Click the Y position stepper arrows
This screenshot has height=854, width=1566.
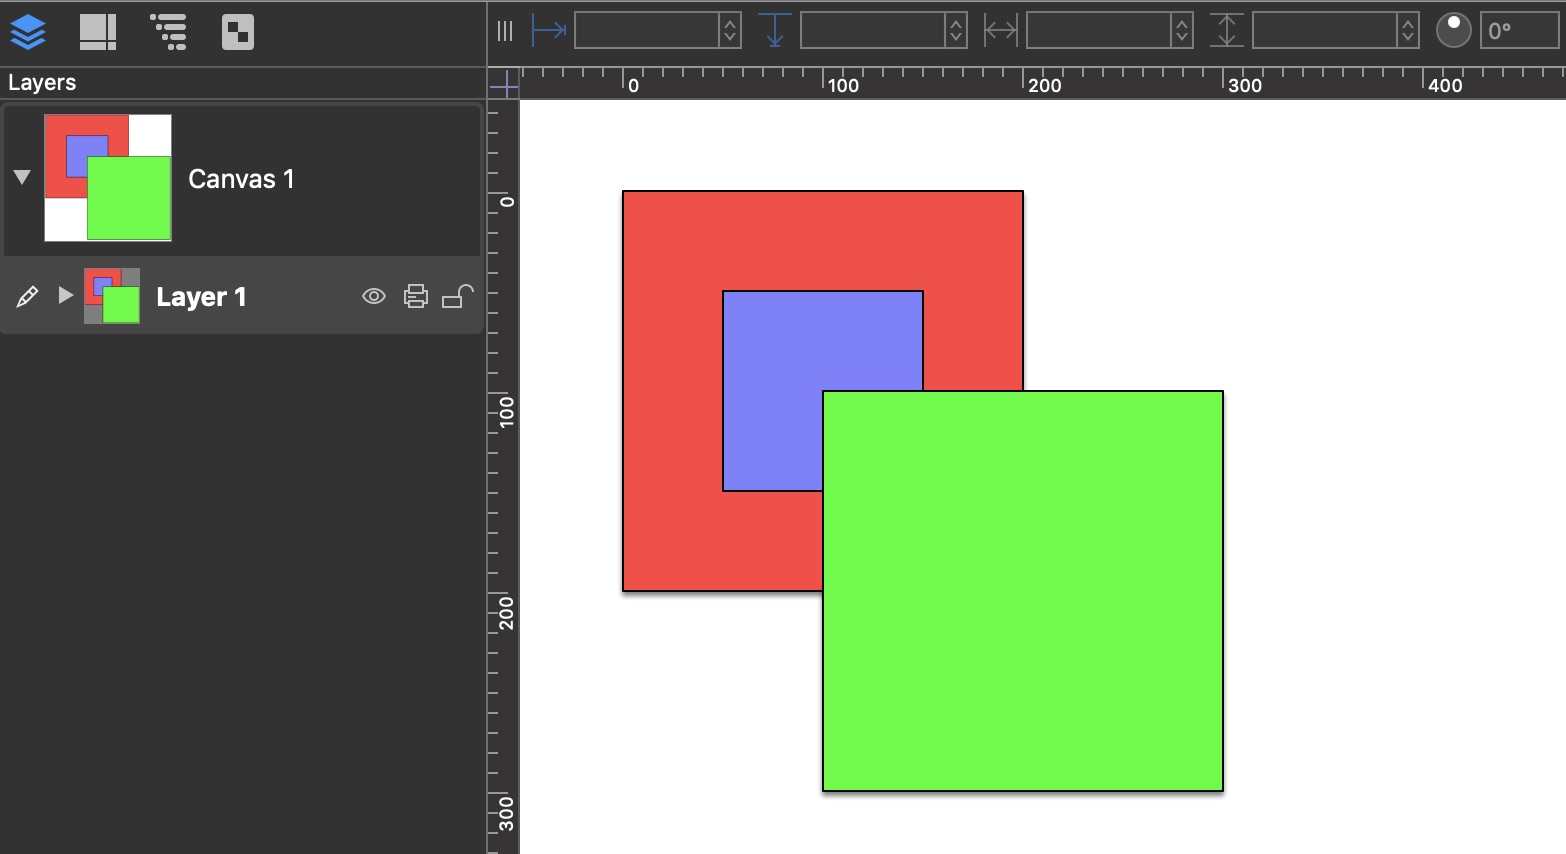[x=957, y=31]
